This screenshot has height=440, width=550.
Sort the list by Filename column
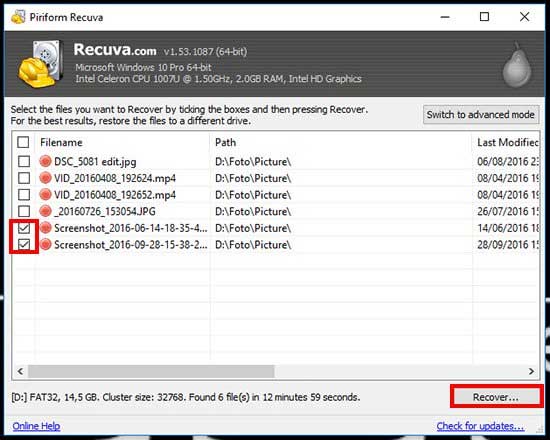61,142
